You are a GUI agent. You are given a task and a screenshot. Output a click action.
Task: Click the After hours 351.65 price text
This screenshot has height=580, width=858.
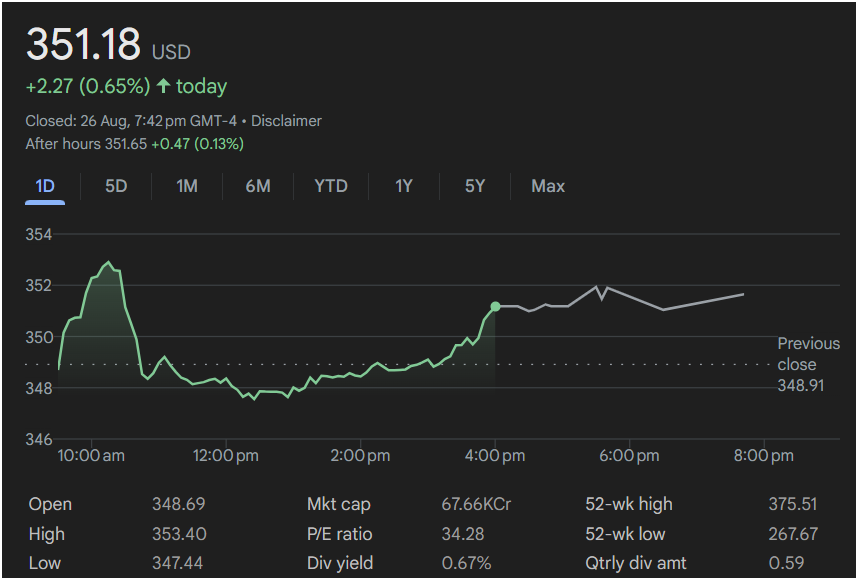pyautogui.click(x=86, y=144)
